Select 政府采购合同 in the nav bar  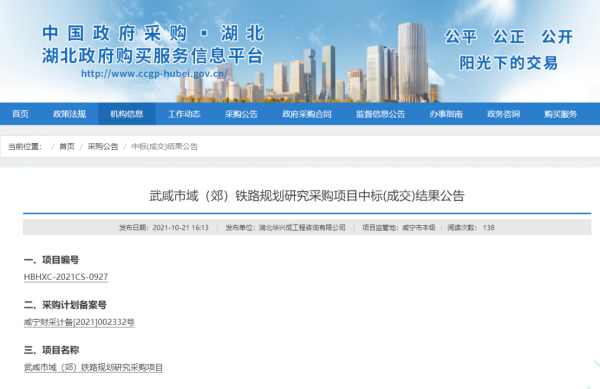click(307, 114)
